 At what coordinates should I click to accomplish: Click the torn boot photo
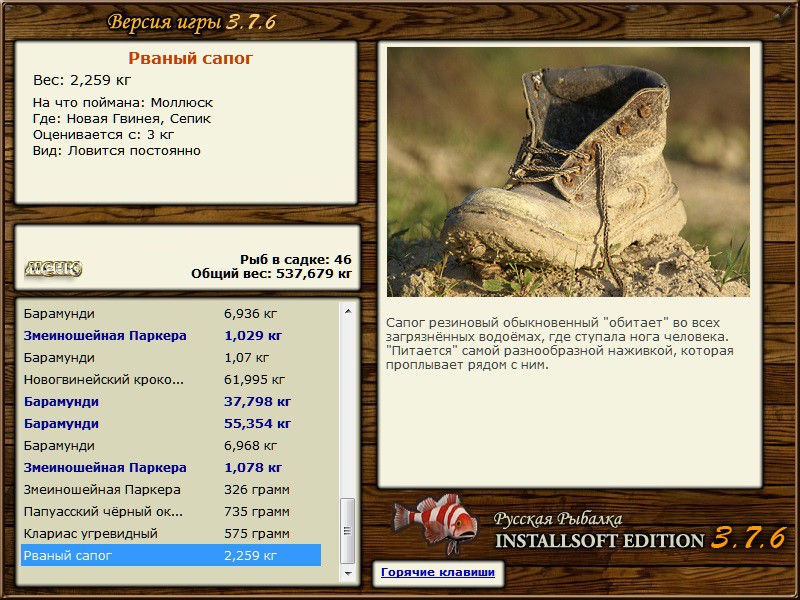coord(568,172)
